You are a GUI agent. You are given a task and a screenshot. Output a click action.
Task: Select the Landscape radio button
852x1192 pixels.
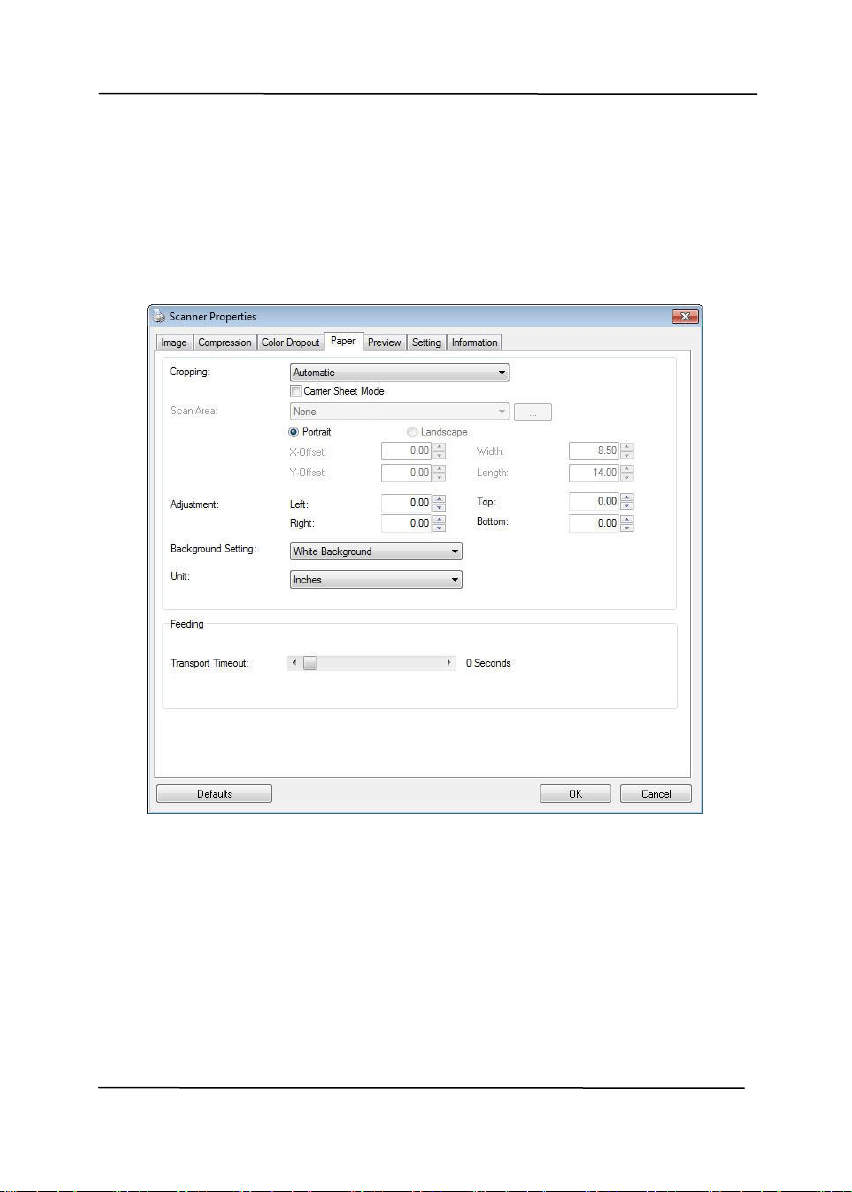coord(412,432)
